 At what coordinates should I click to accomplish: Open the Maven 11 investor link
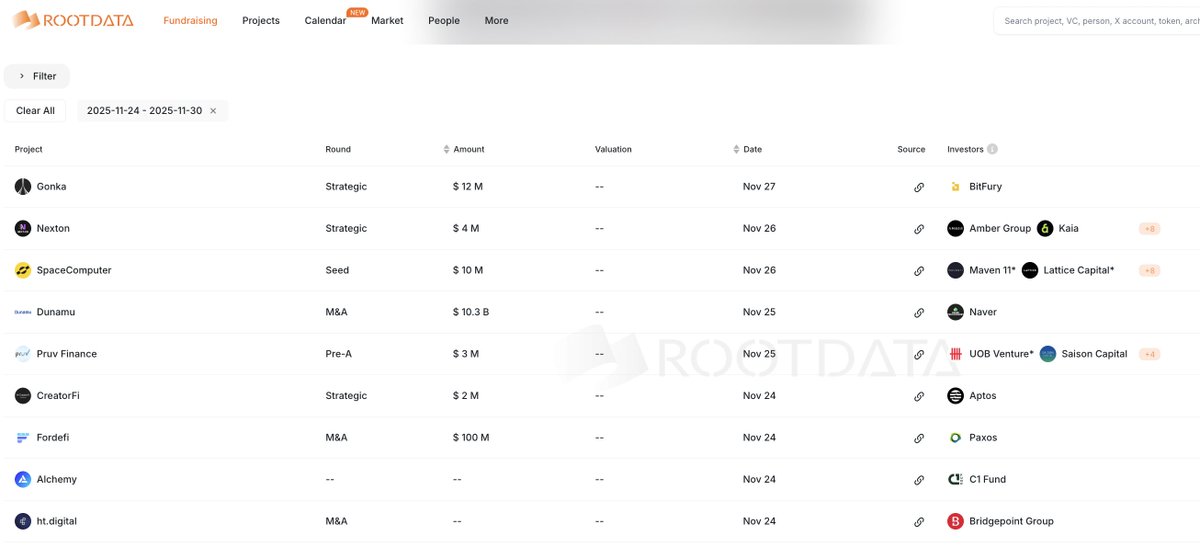coord(993,271)
